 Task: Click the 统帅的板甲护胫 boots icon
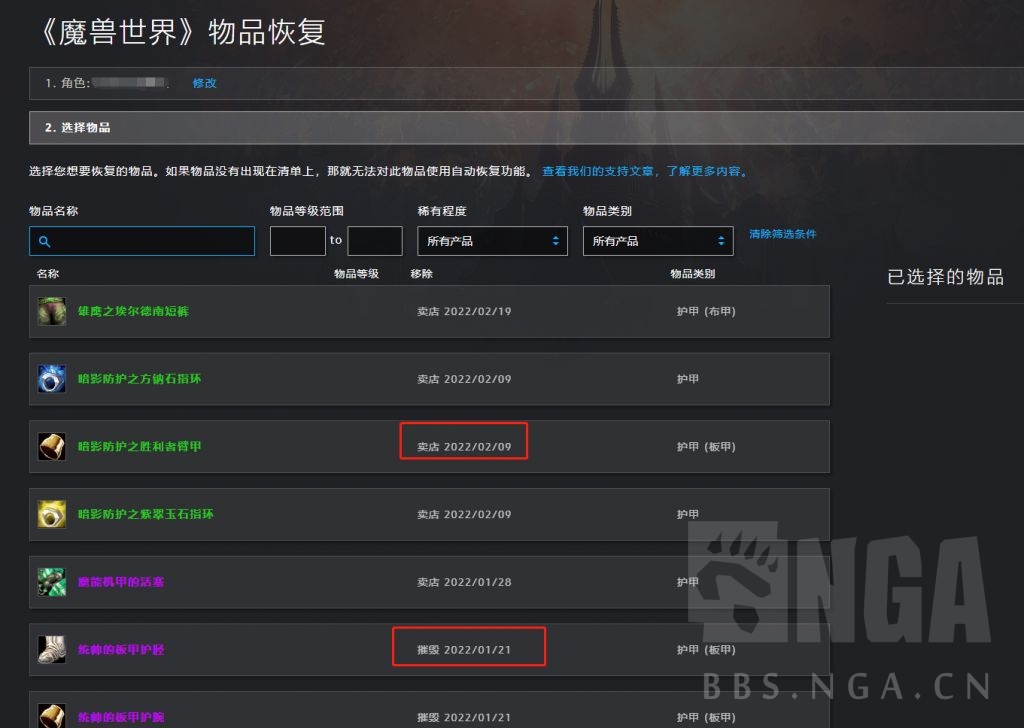pos(52,650)
